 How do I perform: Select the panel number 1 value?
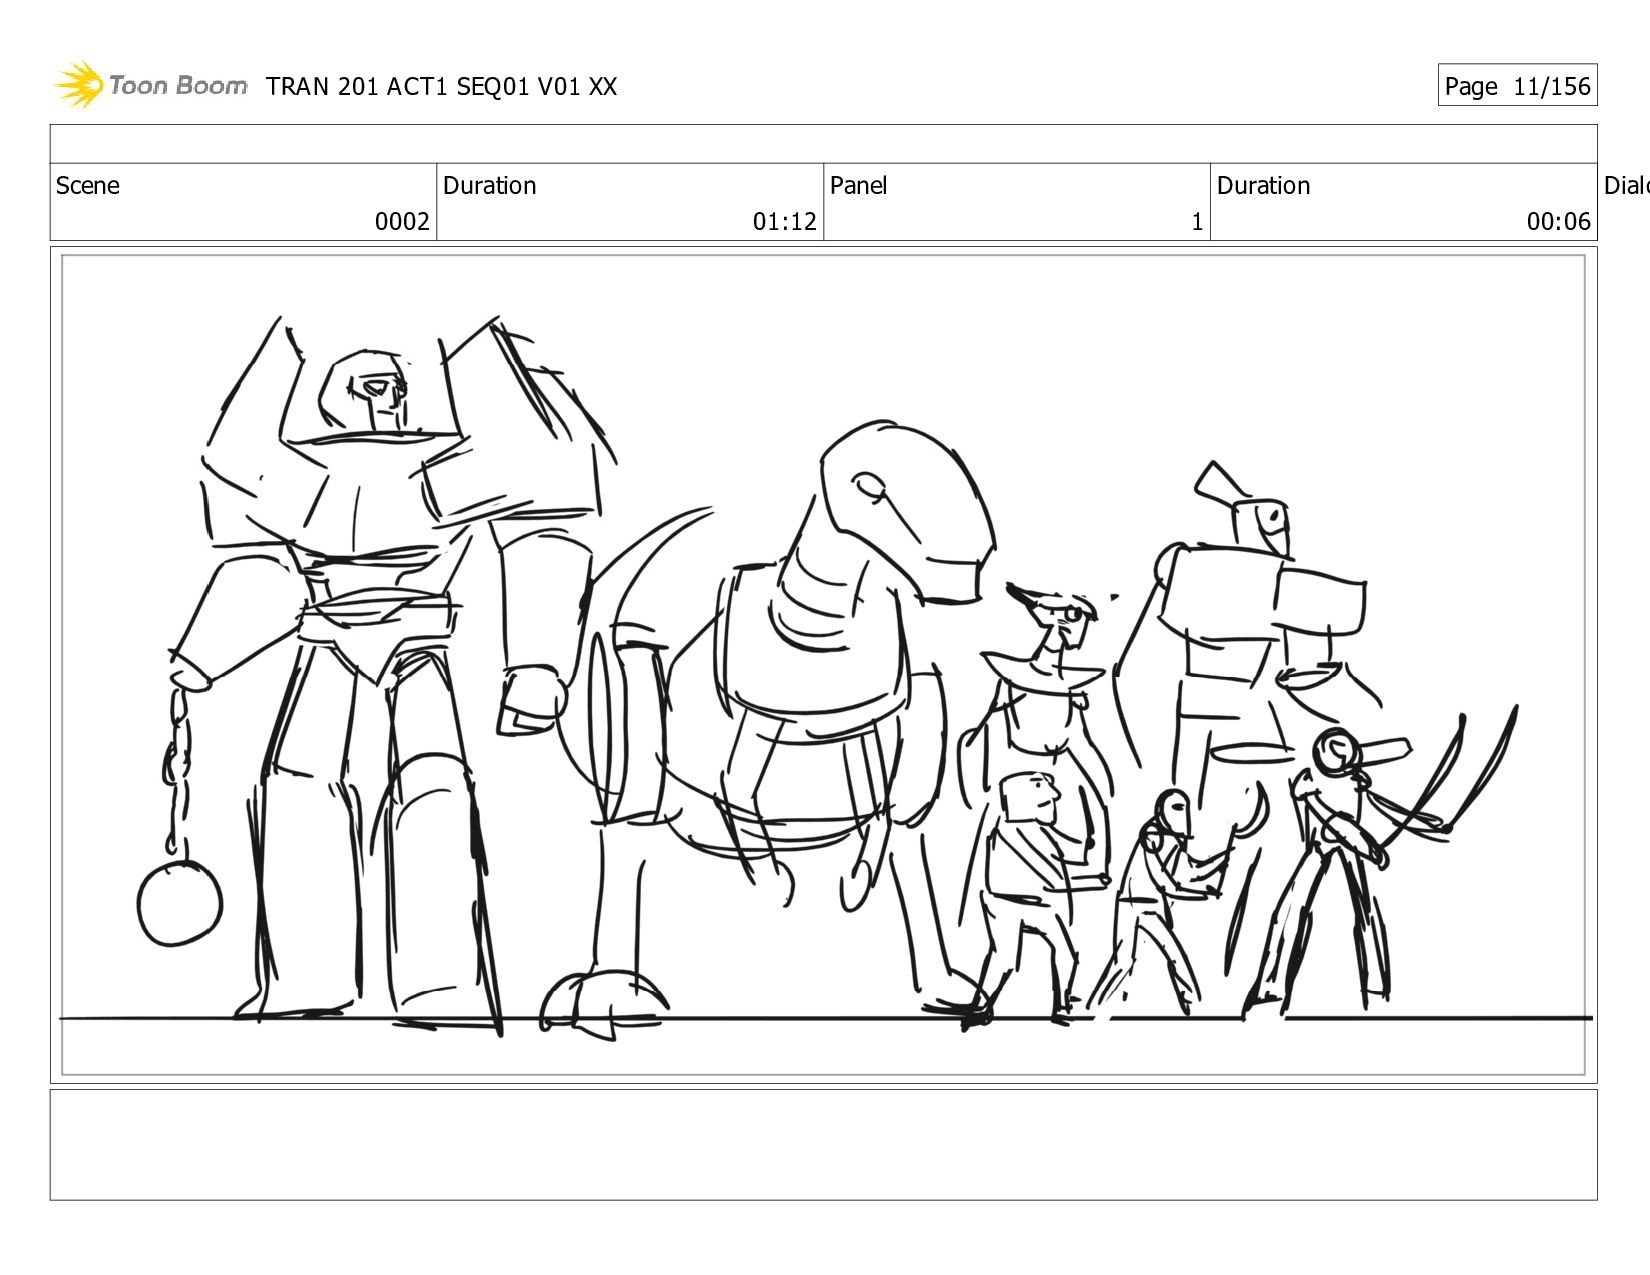tap(1196, 222)
